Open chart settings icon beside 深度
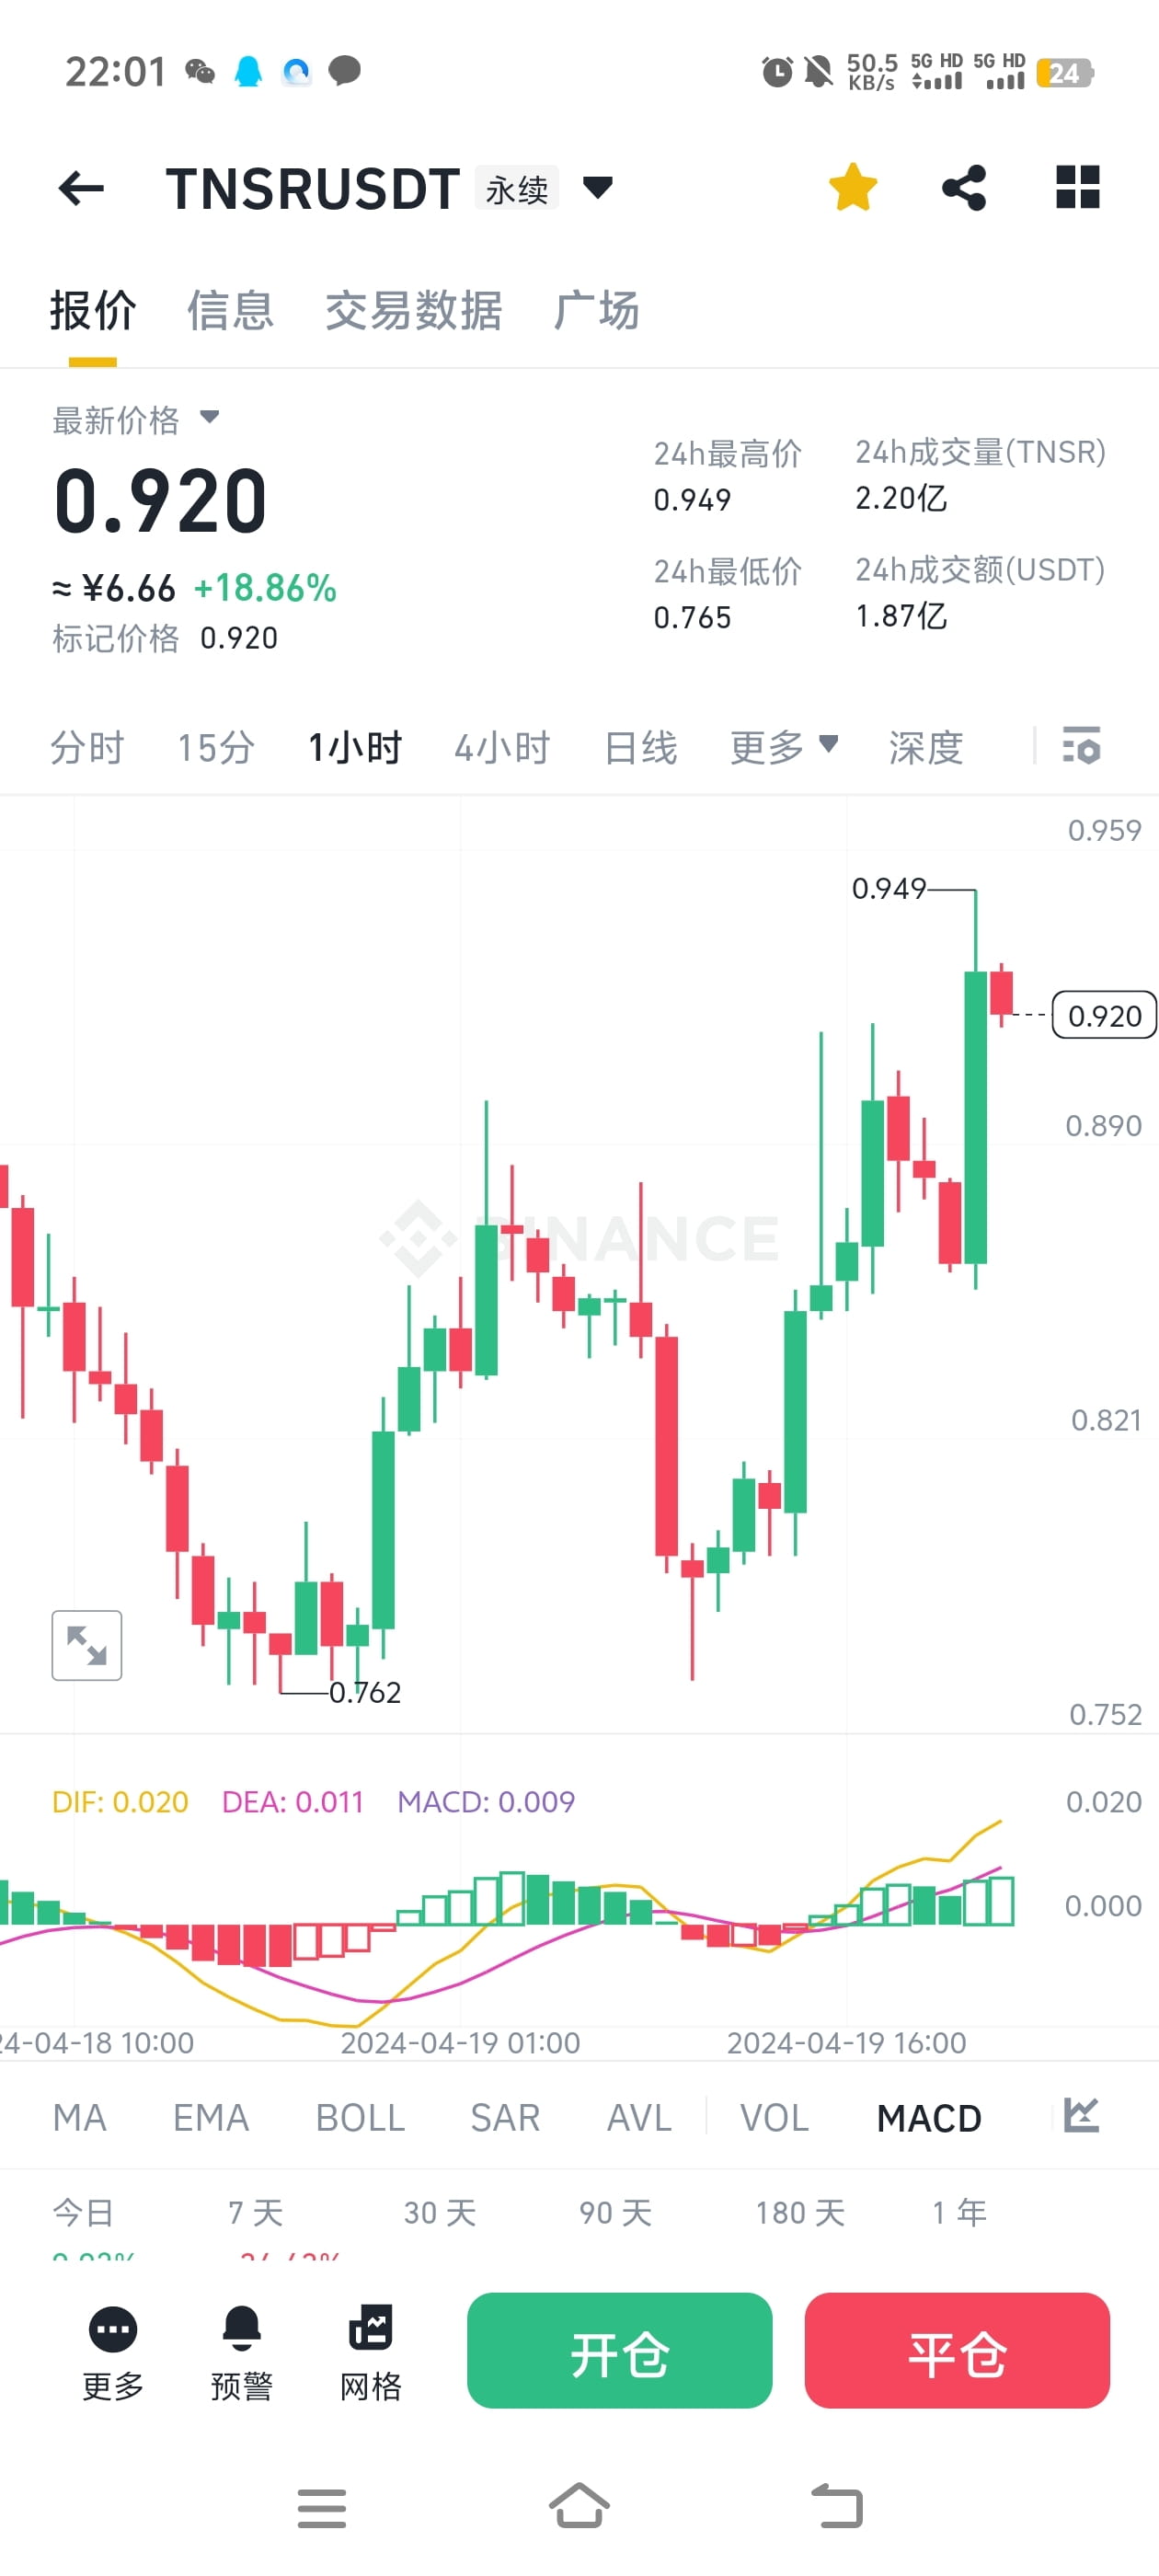 click(1083, 747)
